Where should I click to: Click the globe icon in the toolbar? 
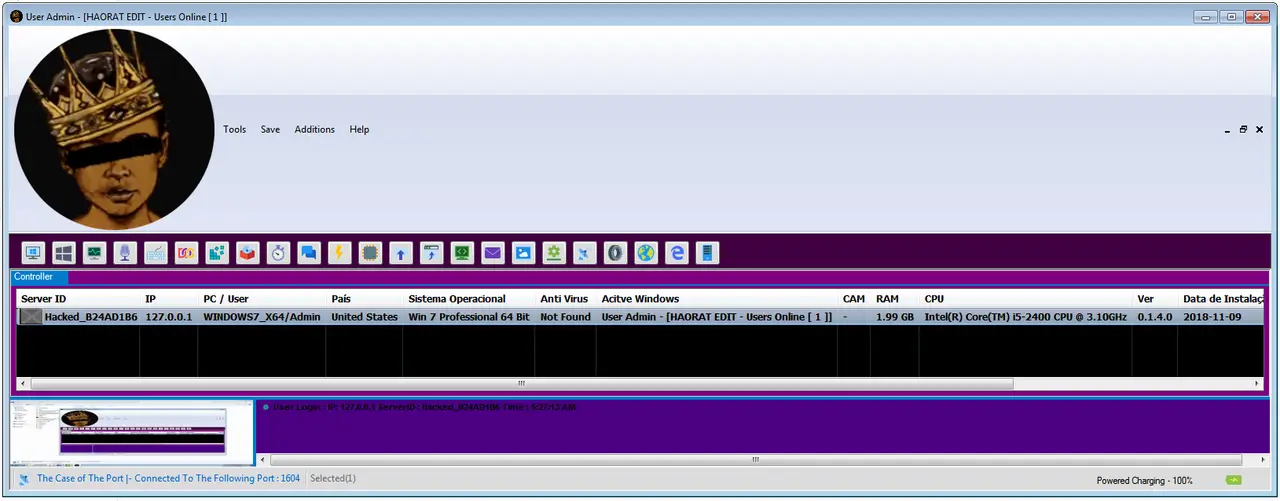tap(646, 253)
